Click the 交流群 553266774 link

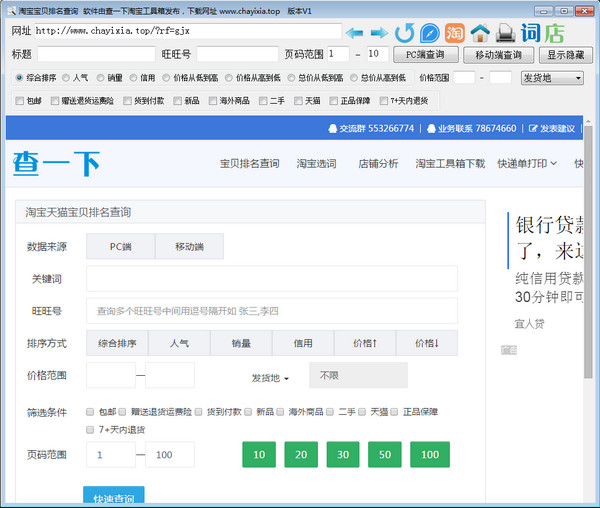[371, 129]
